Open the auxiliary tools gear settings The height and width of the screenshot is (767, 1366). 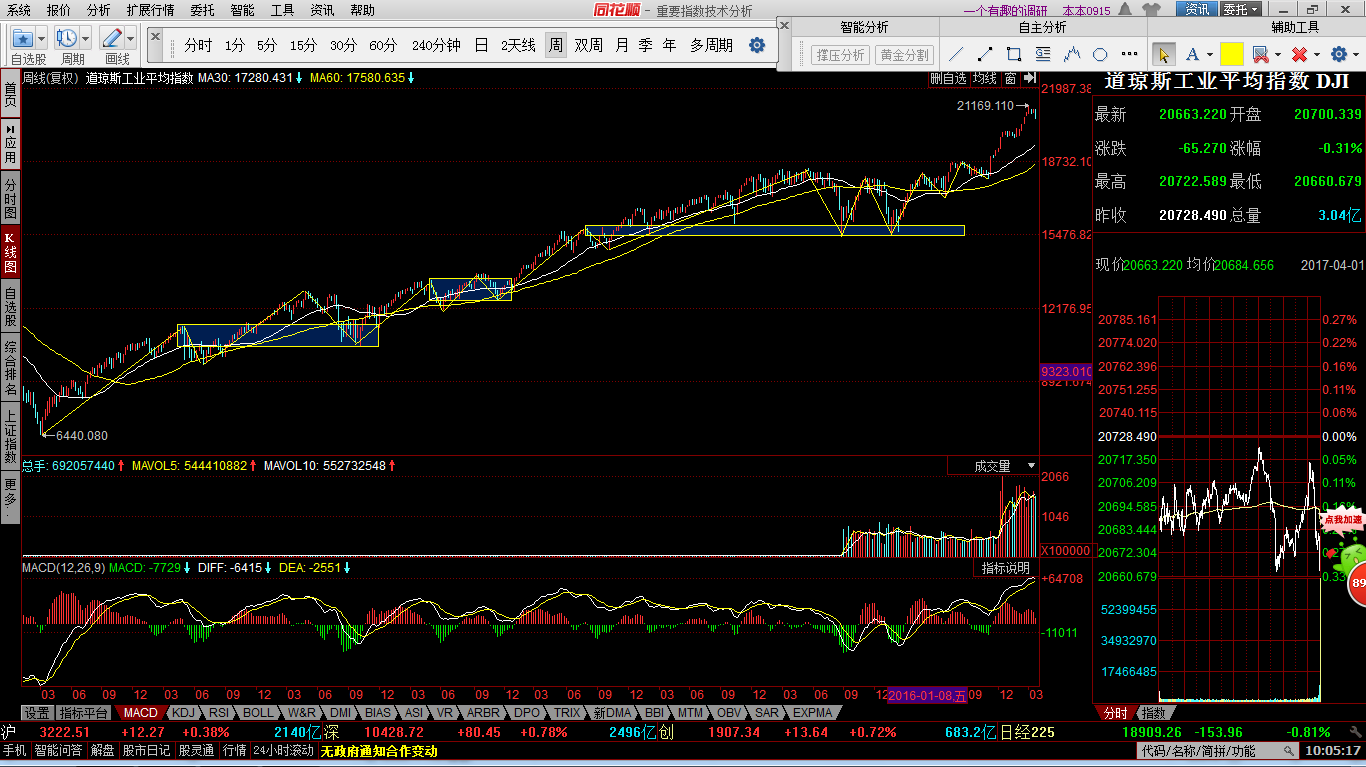click(x=1338, y=54)
